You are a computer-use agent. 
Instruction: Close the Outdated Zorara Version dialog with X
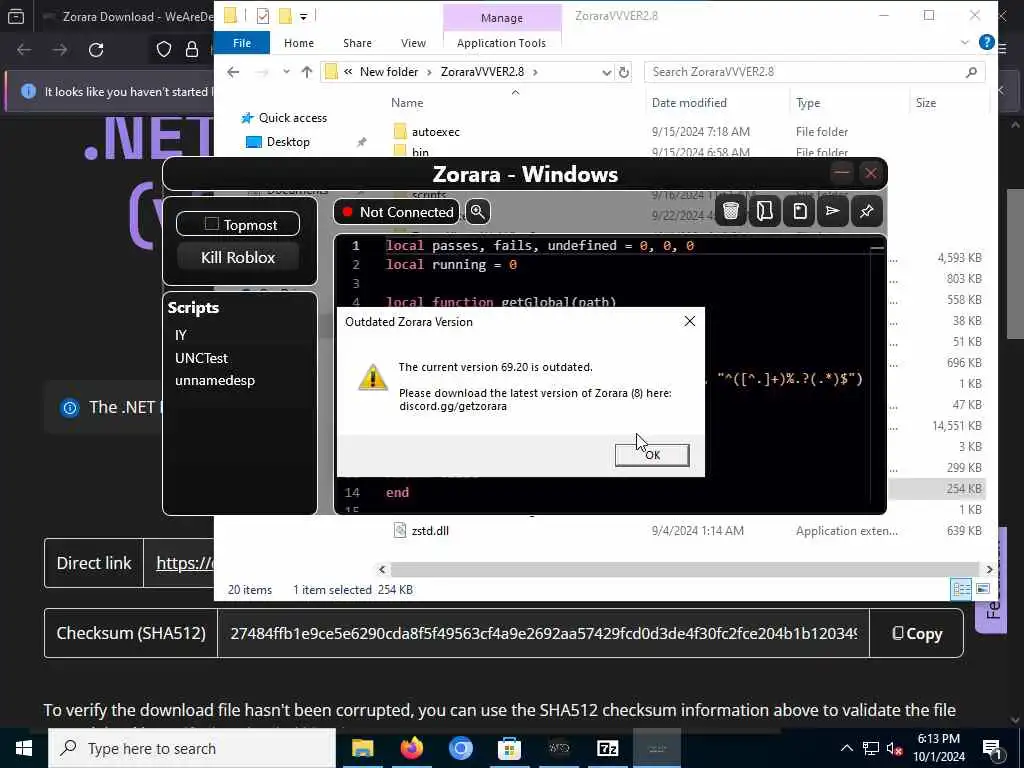(x=690, y=321)
